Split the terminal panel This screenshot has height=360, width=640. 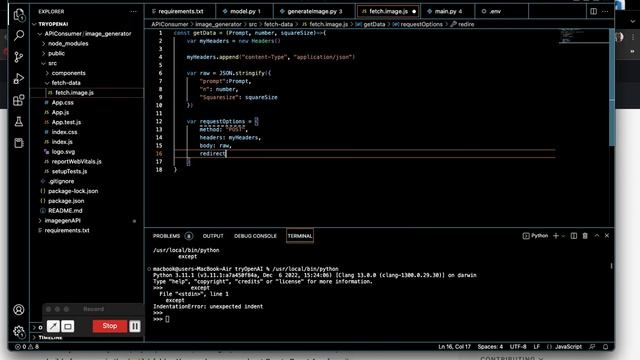pos(574,236)
